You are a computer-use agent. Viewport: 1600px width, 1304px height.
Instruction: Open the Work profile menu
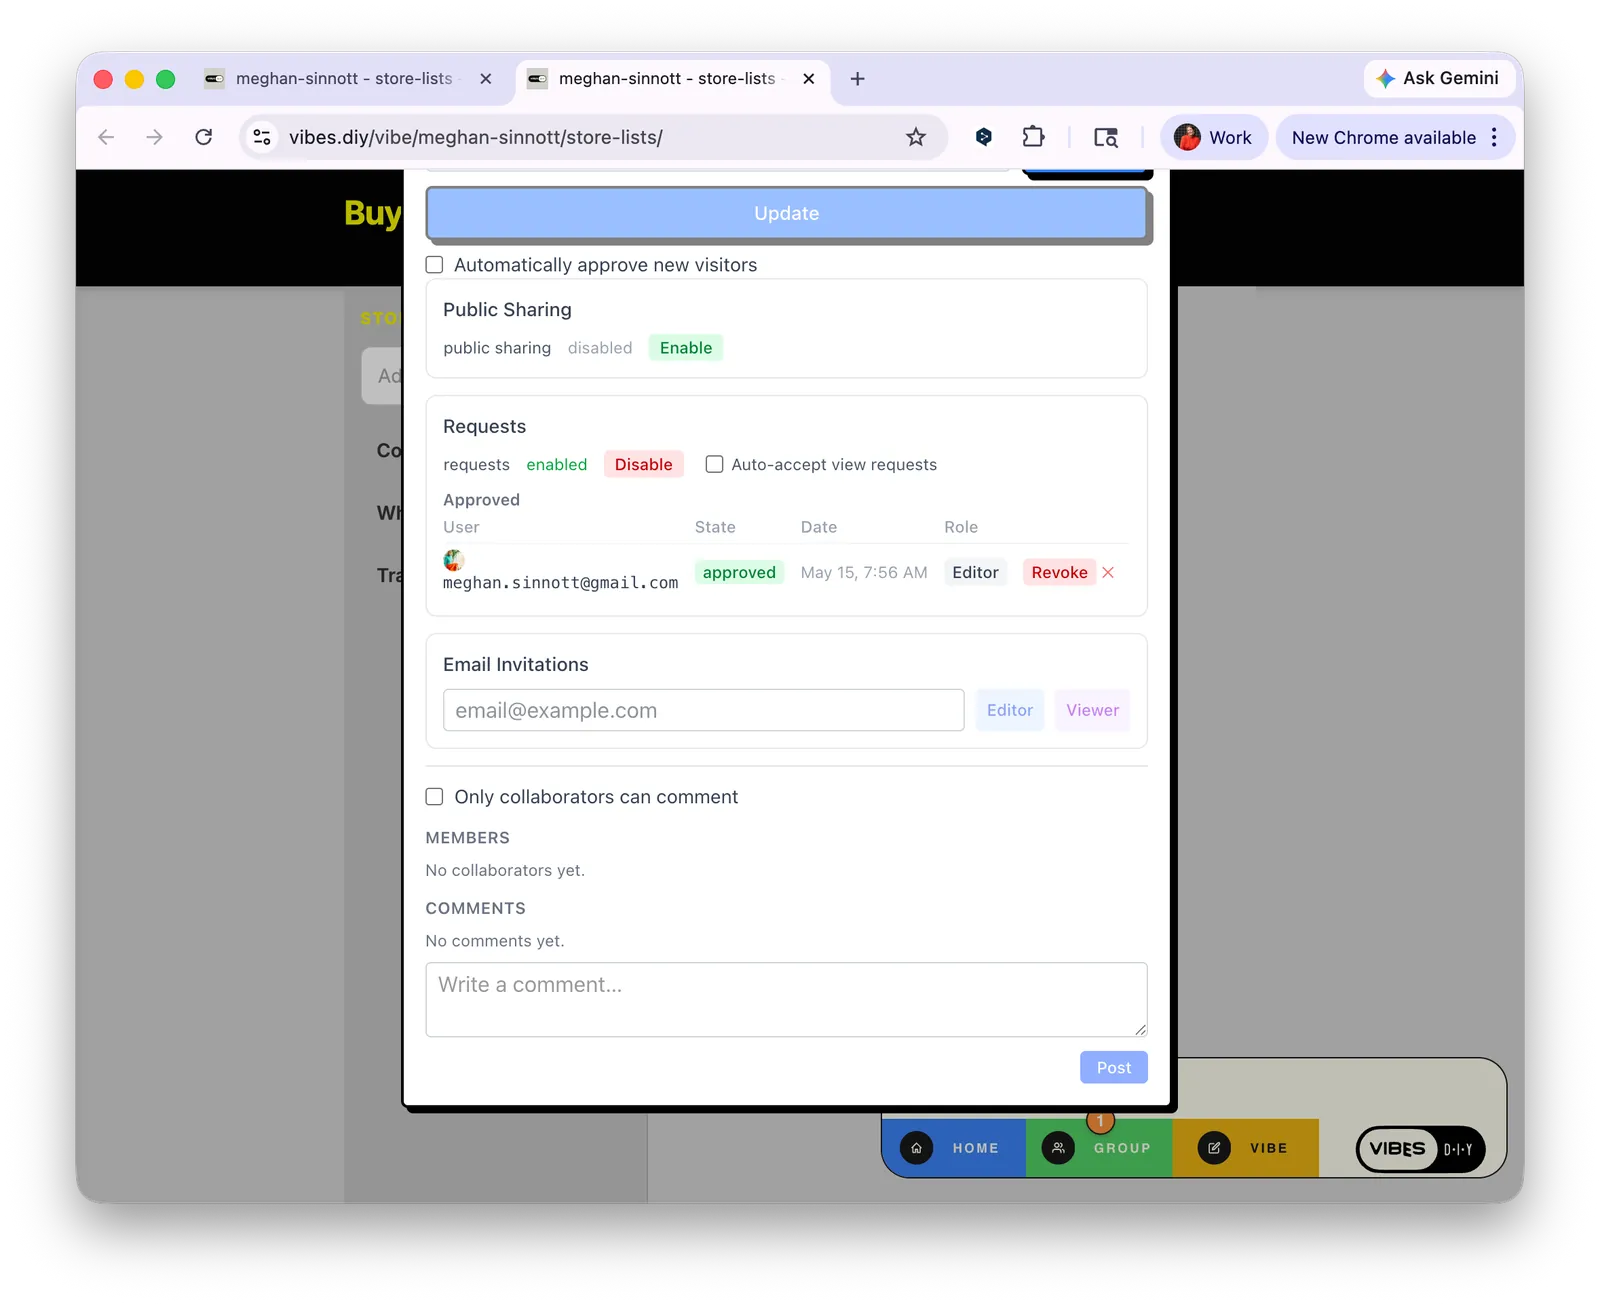pyautogui.click(x=1213, y=137)
